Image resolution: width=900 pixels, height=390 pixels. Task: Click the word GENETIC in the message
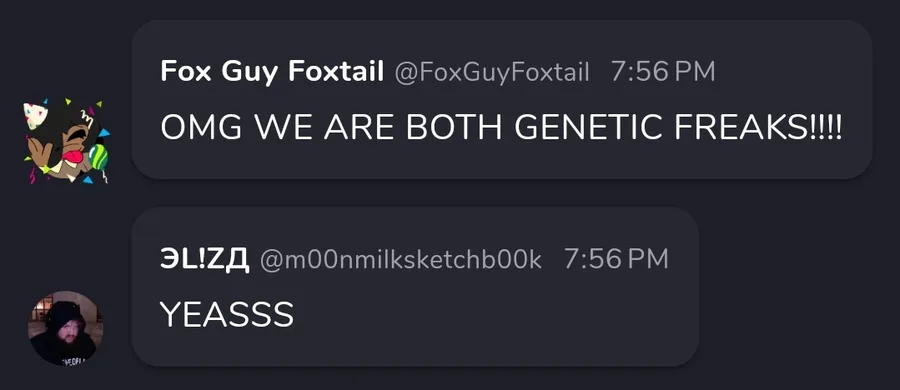click(x=588, y=128)
